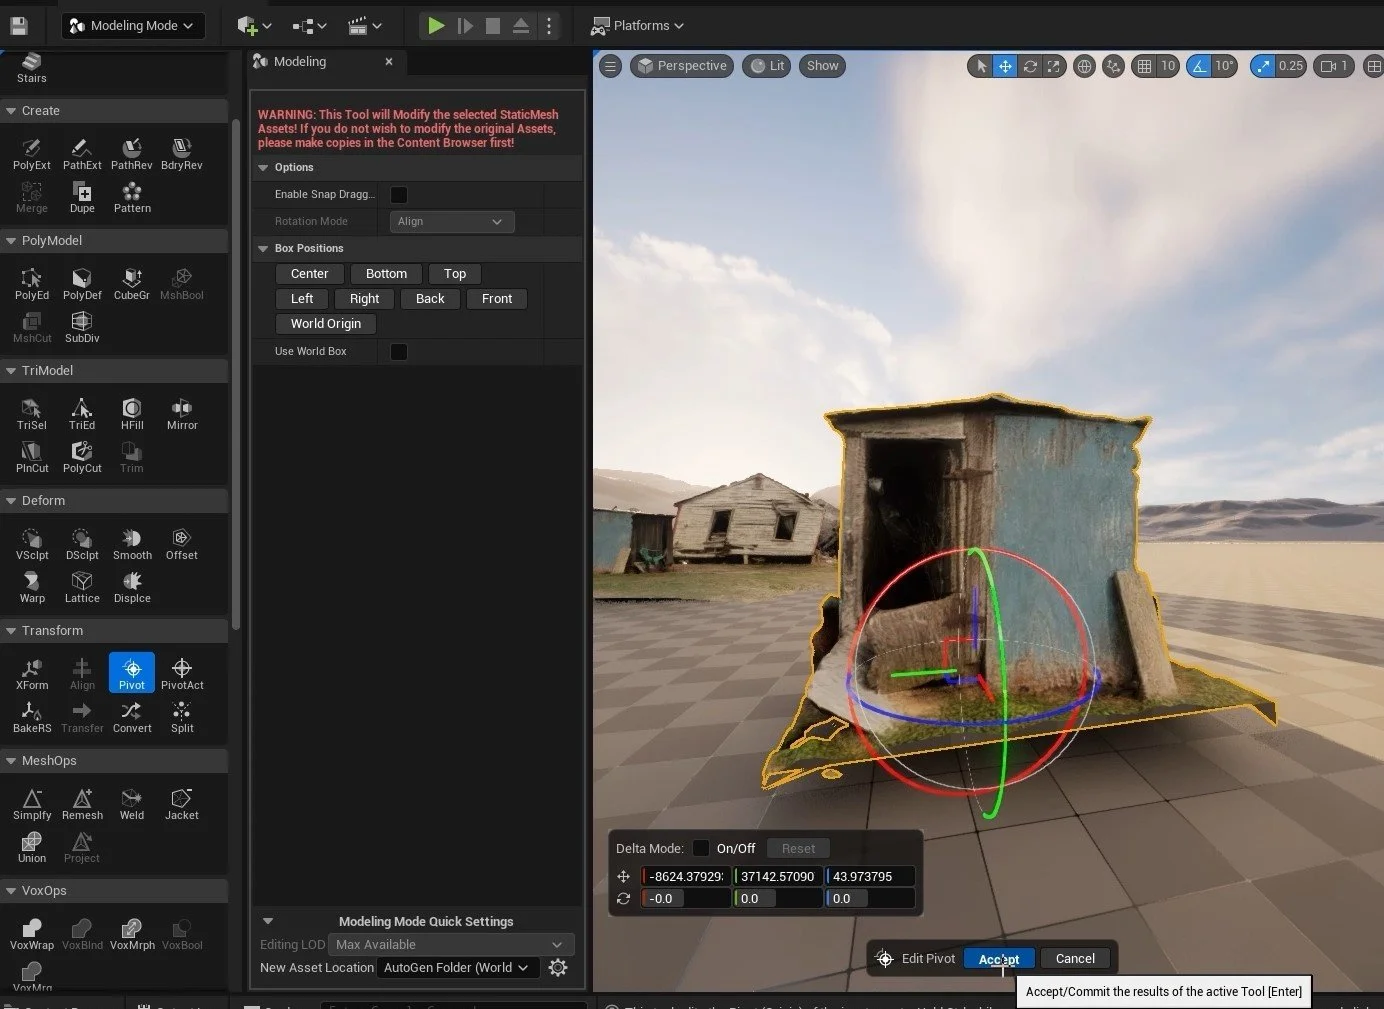Activate the VoxWrap tool under VoxOps
1384x1009 pixels.
click(x=31, y=932)
